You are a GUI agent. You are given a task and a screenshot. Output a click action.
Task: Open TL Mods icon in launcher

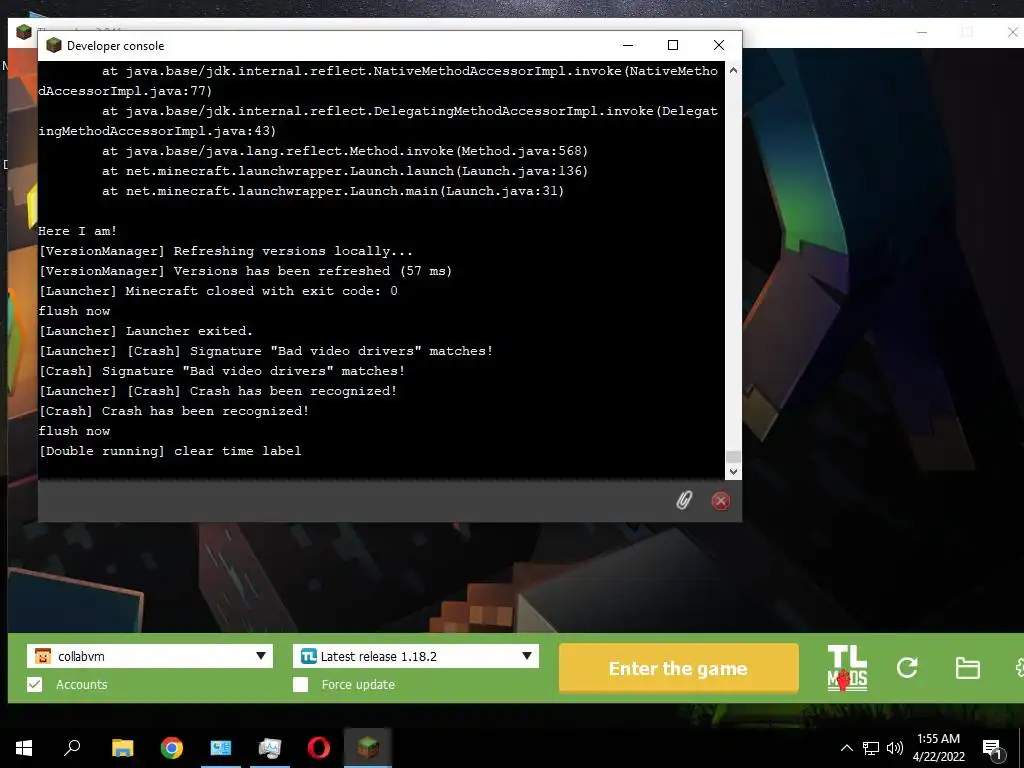pyautogui.click(x=847, y=668)
